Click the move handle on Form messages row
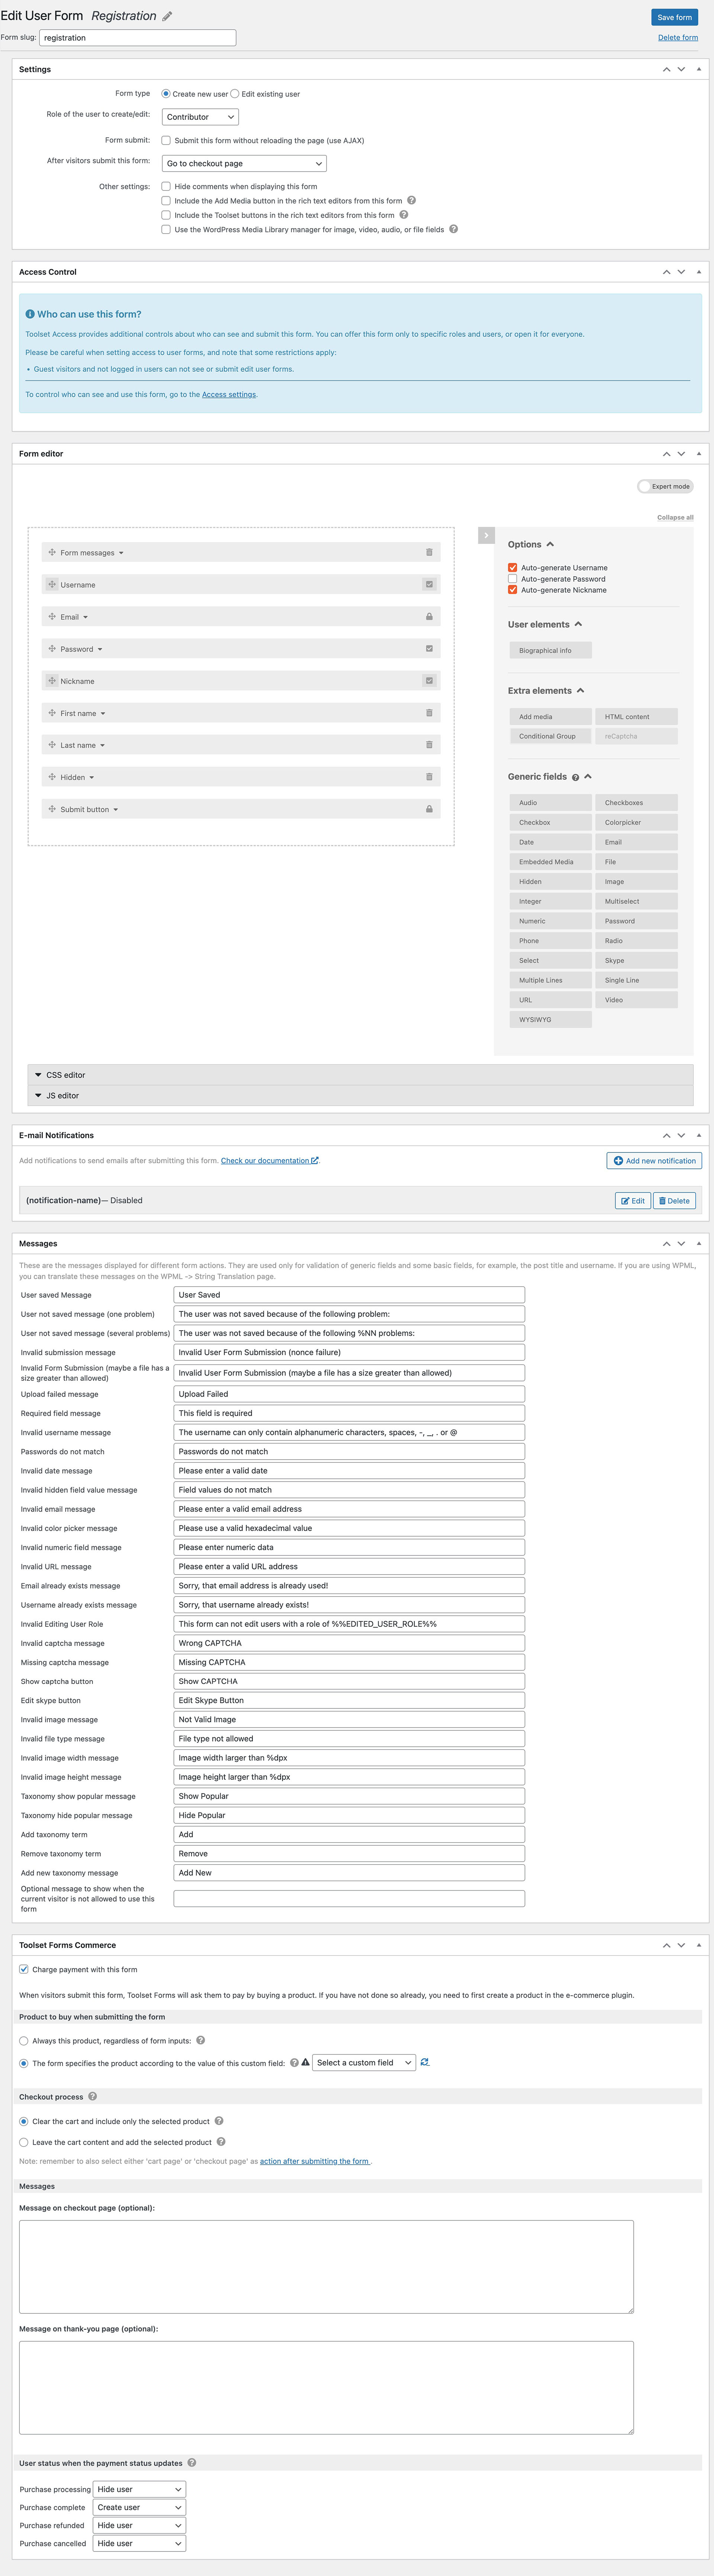 [x=52, y=552]
